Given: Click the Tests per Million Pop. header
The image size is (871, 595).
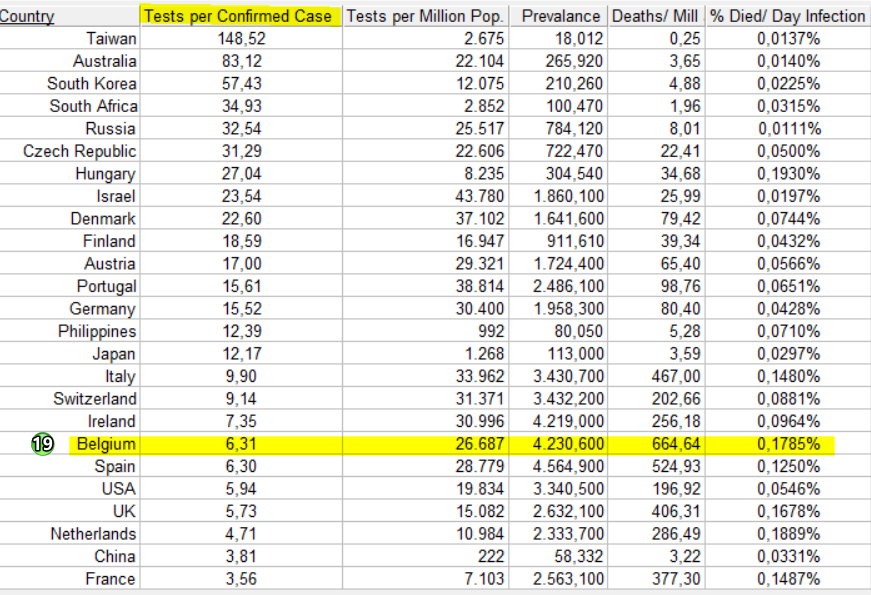Looking at the screenshot, I should click(x=425, y=16).
